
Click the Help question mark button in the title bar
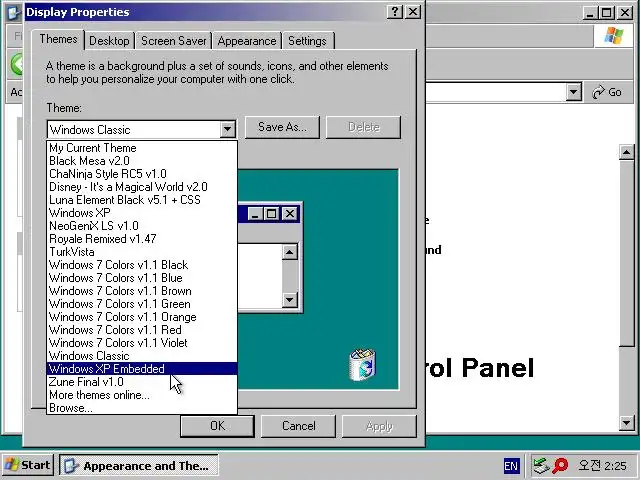coord(395,11)
